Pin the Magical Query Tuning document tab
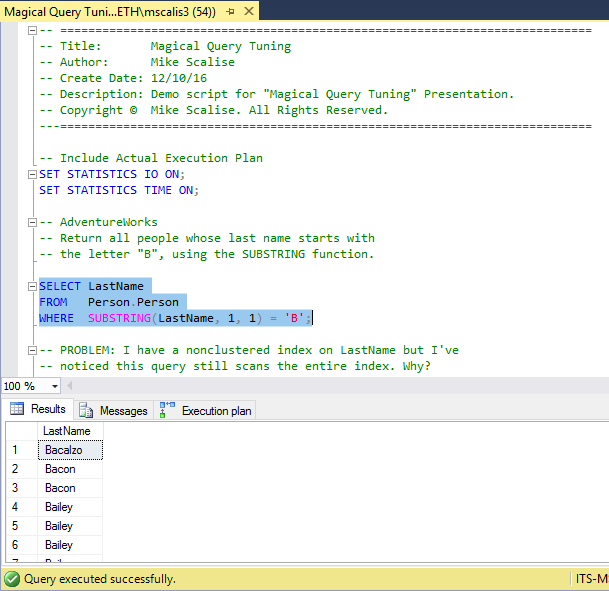 (230, 12)
